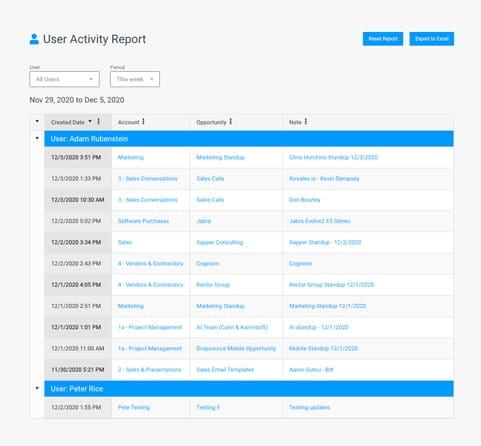Open the This week period dropdown
The image size is (481, 446).
pos(135,79)
